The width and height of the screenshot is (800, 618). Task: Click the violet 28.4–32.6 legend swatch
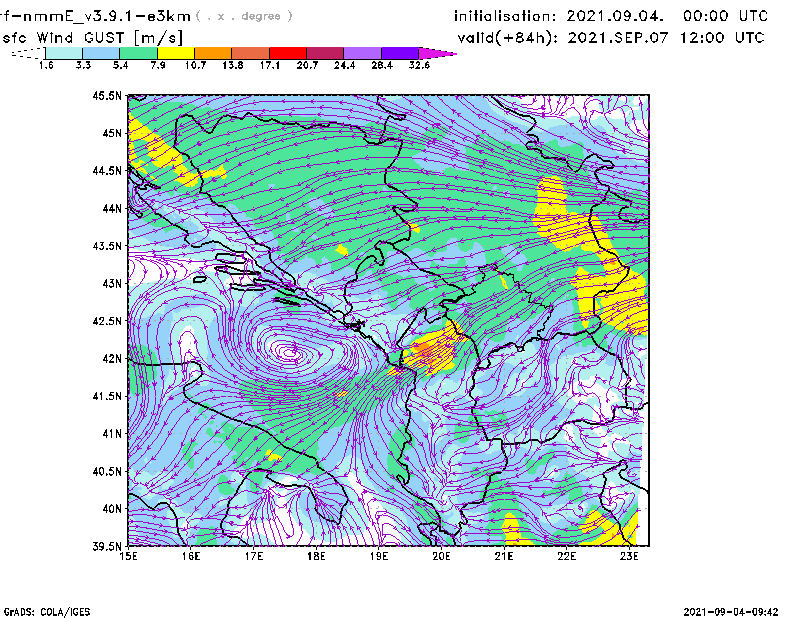[x=399, y=53]
